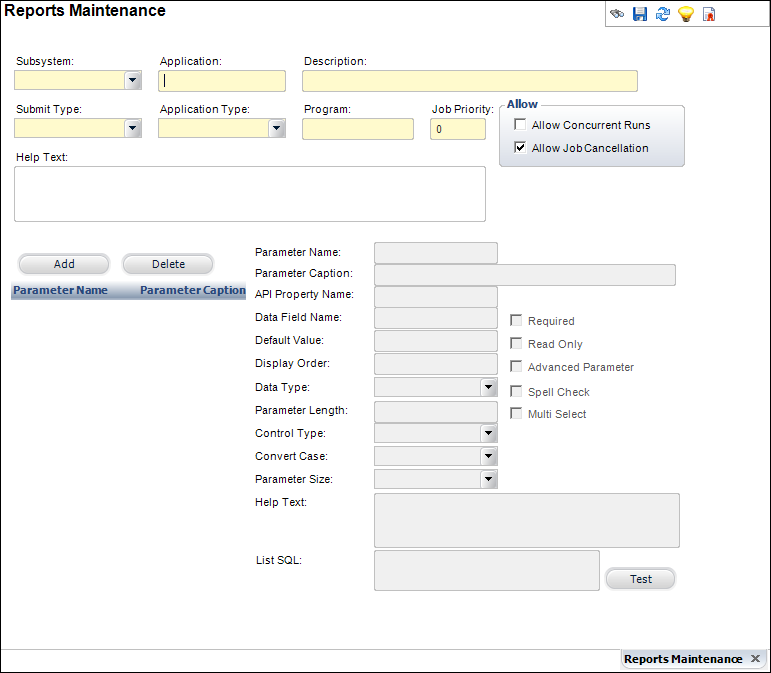
Task: Click the List SQL text area
Action: [x=487, y=570]
